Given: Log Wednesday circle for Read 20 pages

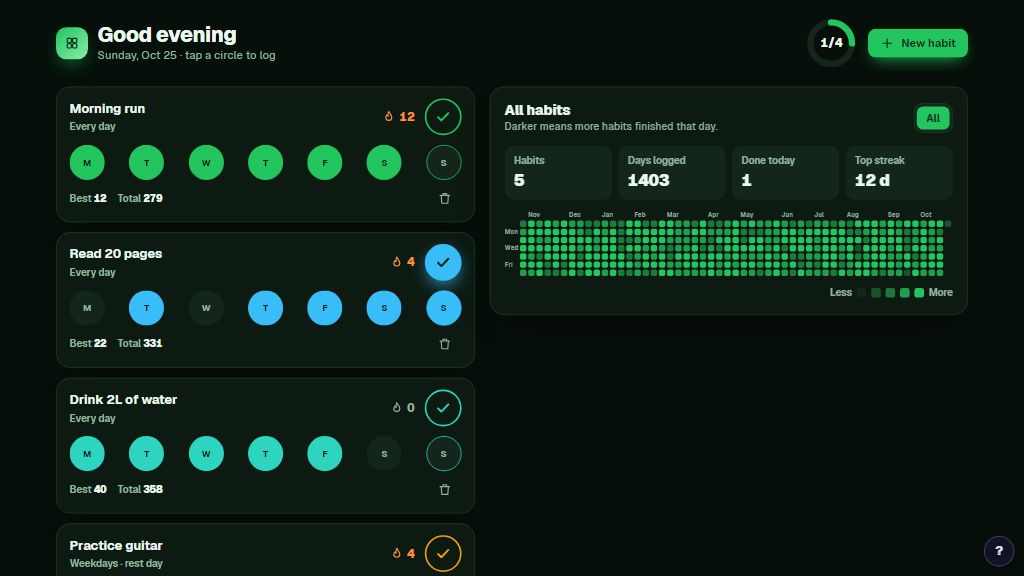Looking at the screenshot, I should click(206, 308).
